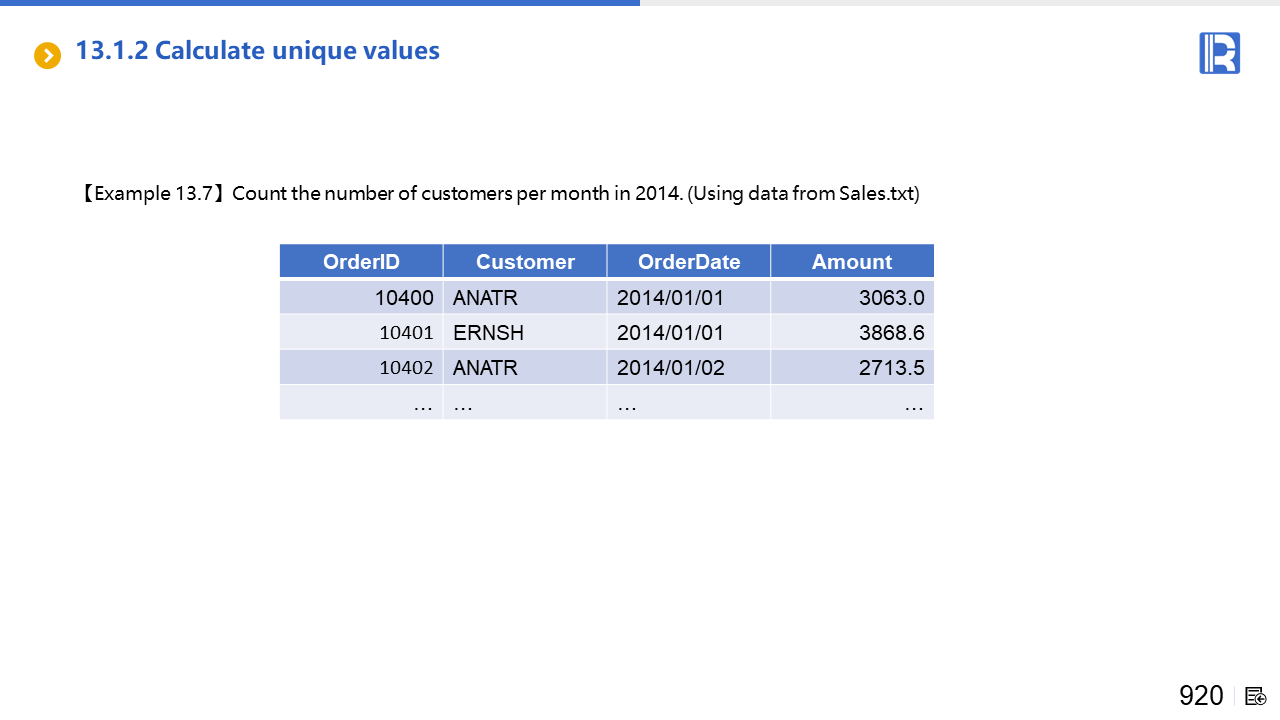Select the ERNSH customer cell
The width and height of the screenshot is (1280, 720).
point(525,333)
